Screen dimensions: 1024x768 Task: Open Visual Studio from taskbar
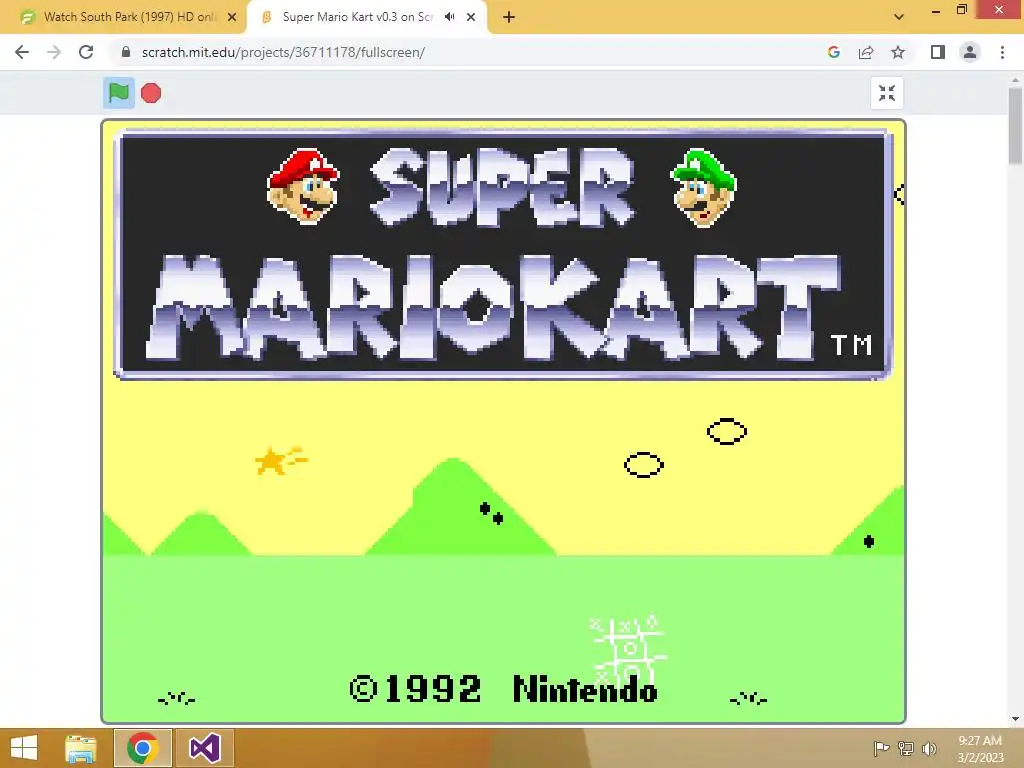[x=204, y=748]
